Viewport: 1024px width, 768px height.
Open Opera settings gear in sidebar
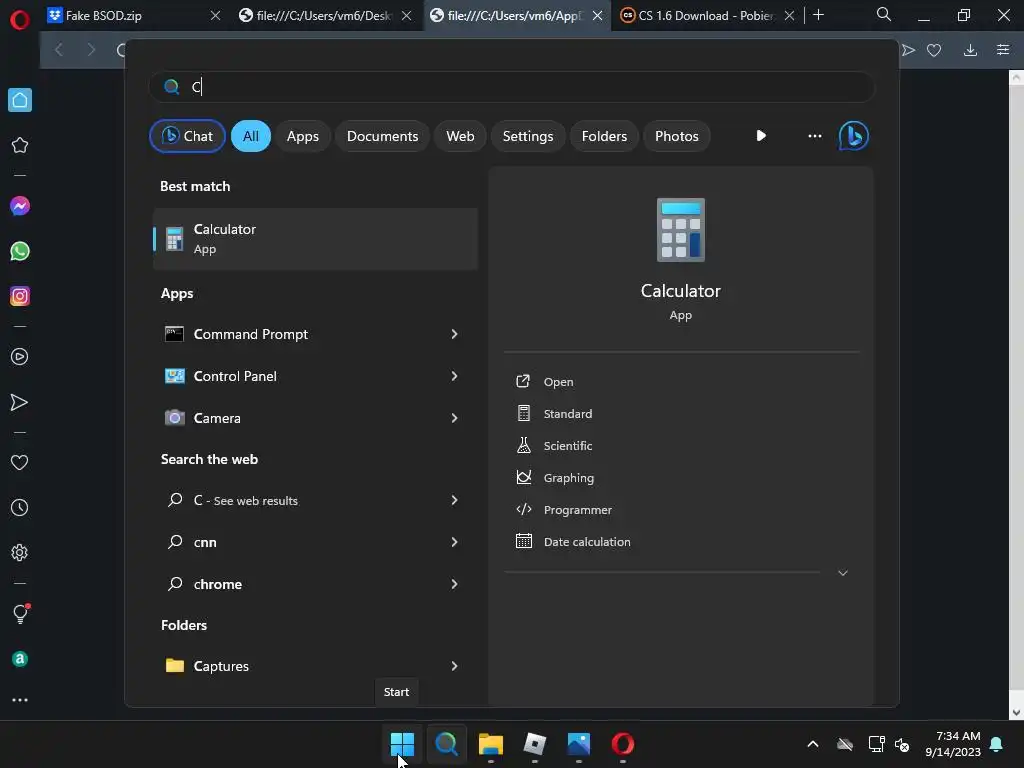tap(20, 552)
